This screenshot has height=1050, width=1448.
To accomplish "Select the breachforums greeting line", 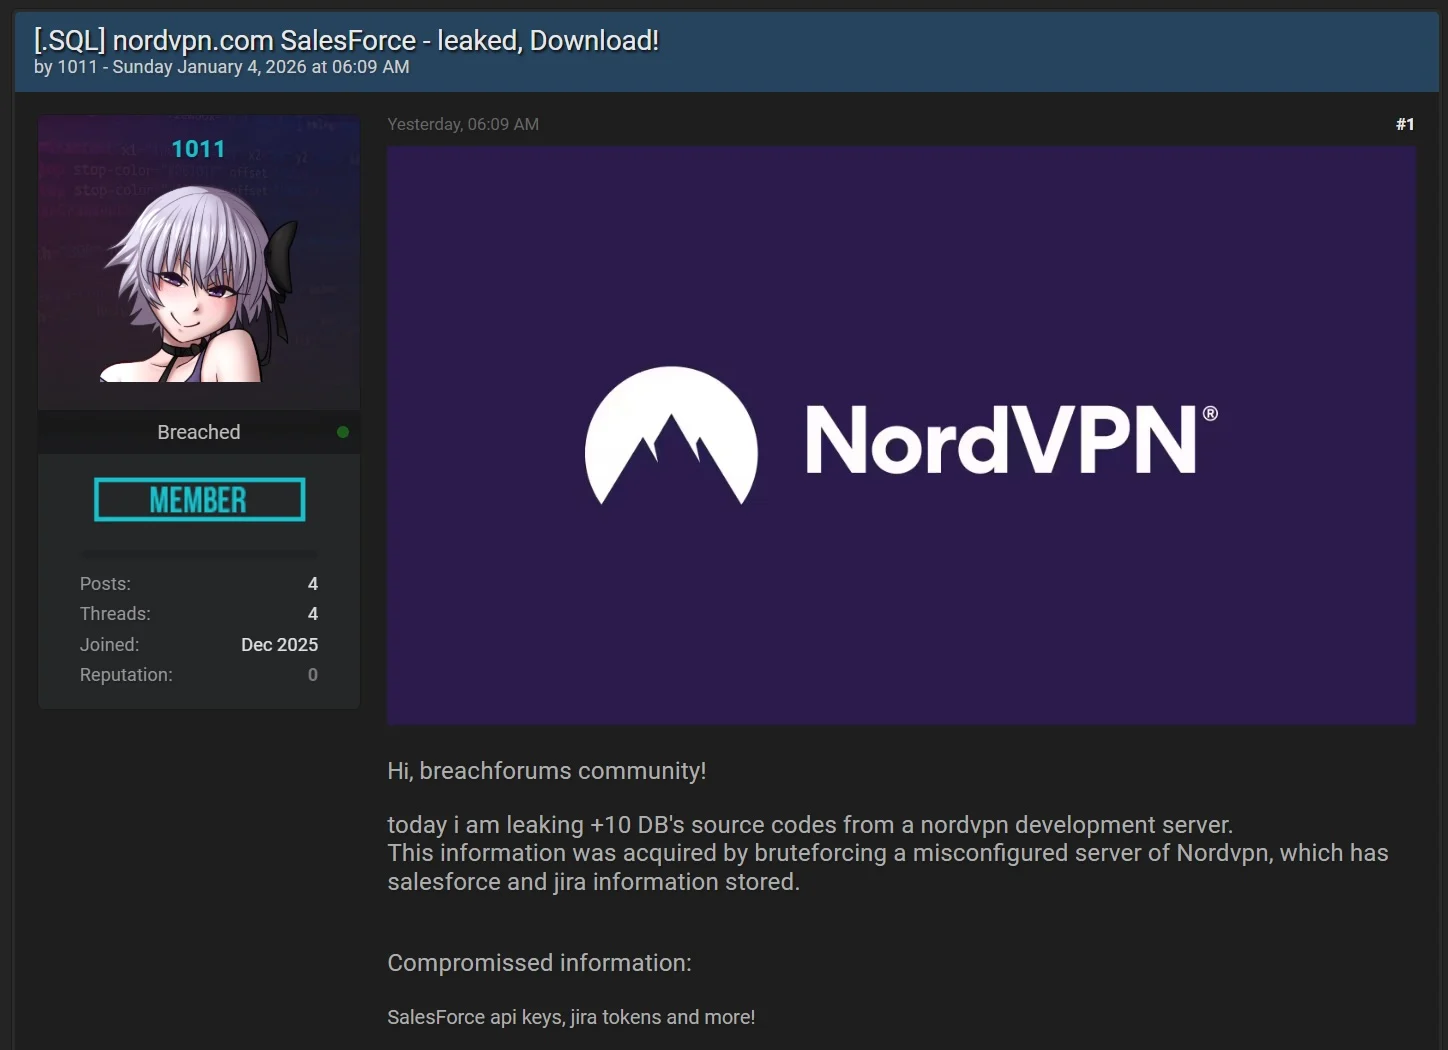I will click(546, 771).
